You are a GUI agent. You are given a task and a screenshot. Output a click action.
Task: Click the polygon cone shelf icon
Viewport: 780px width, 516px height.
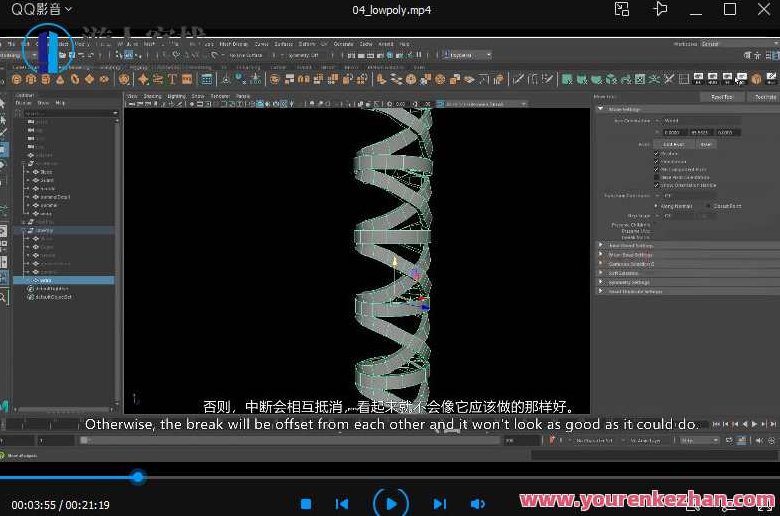[60, 80]
